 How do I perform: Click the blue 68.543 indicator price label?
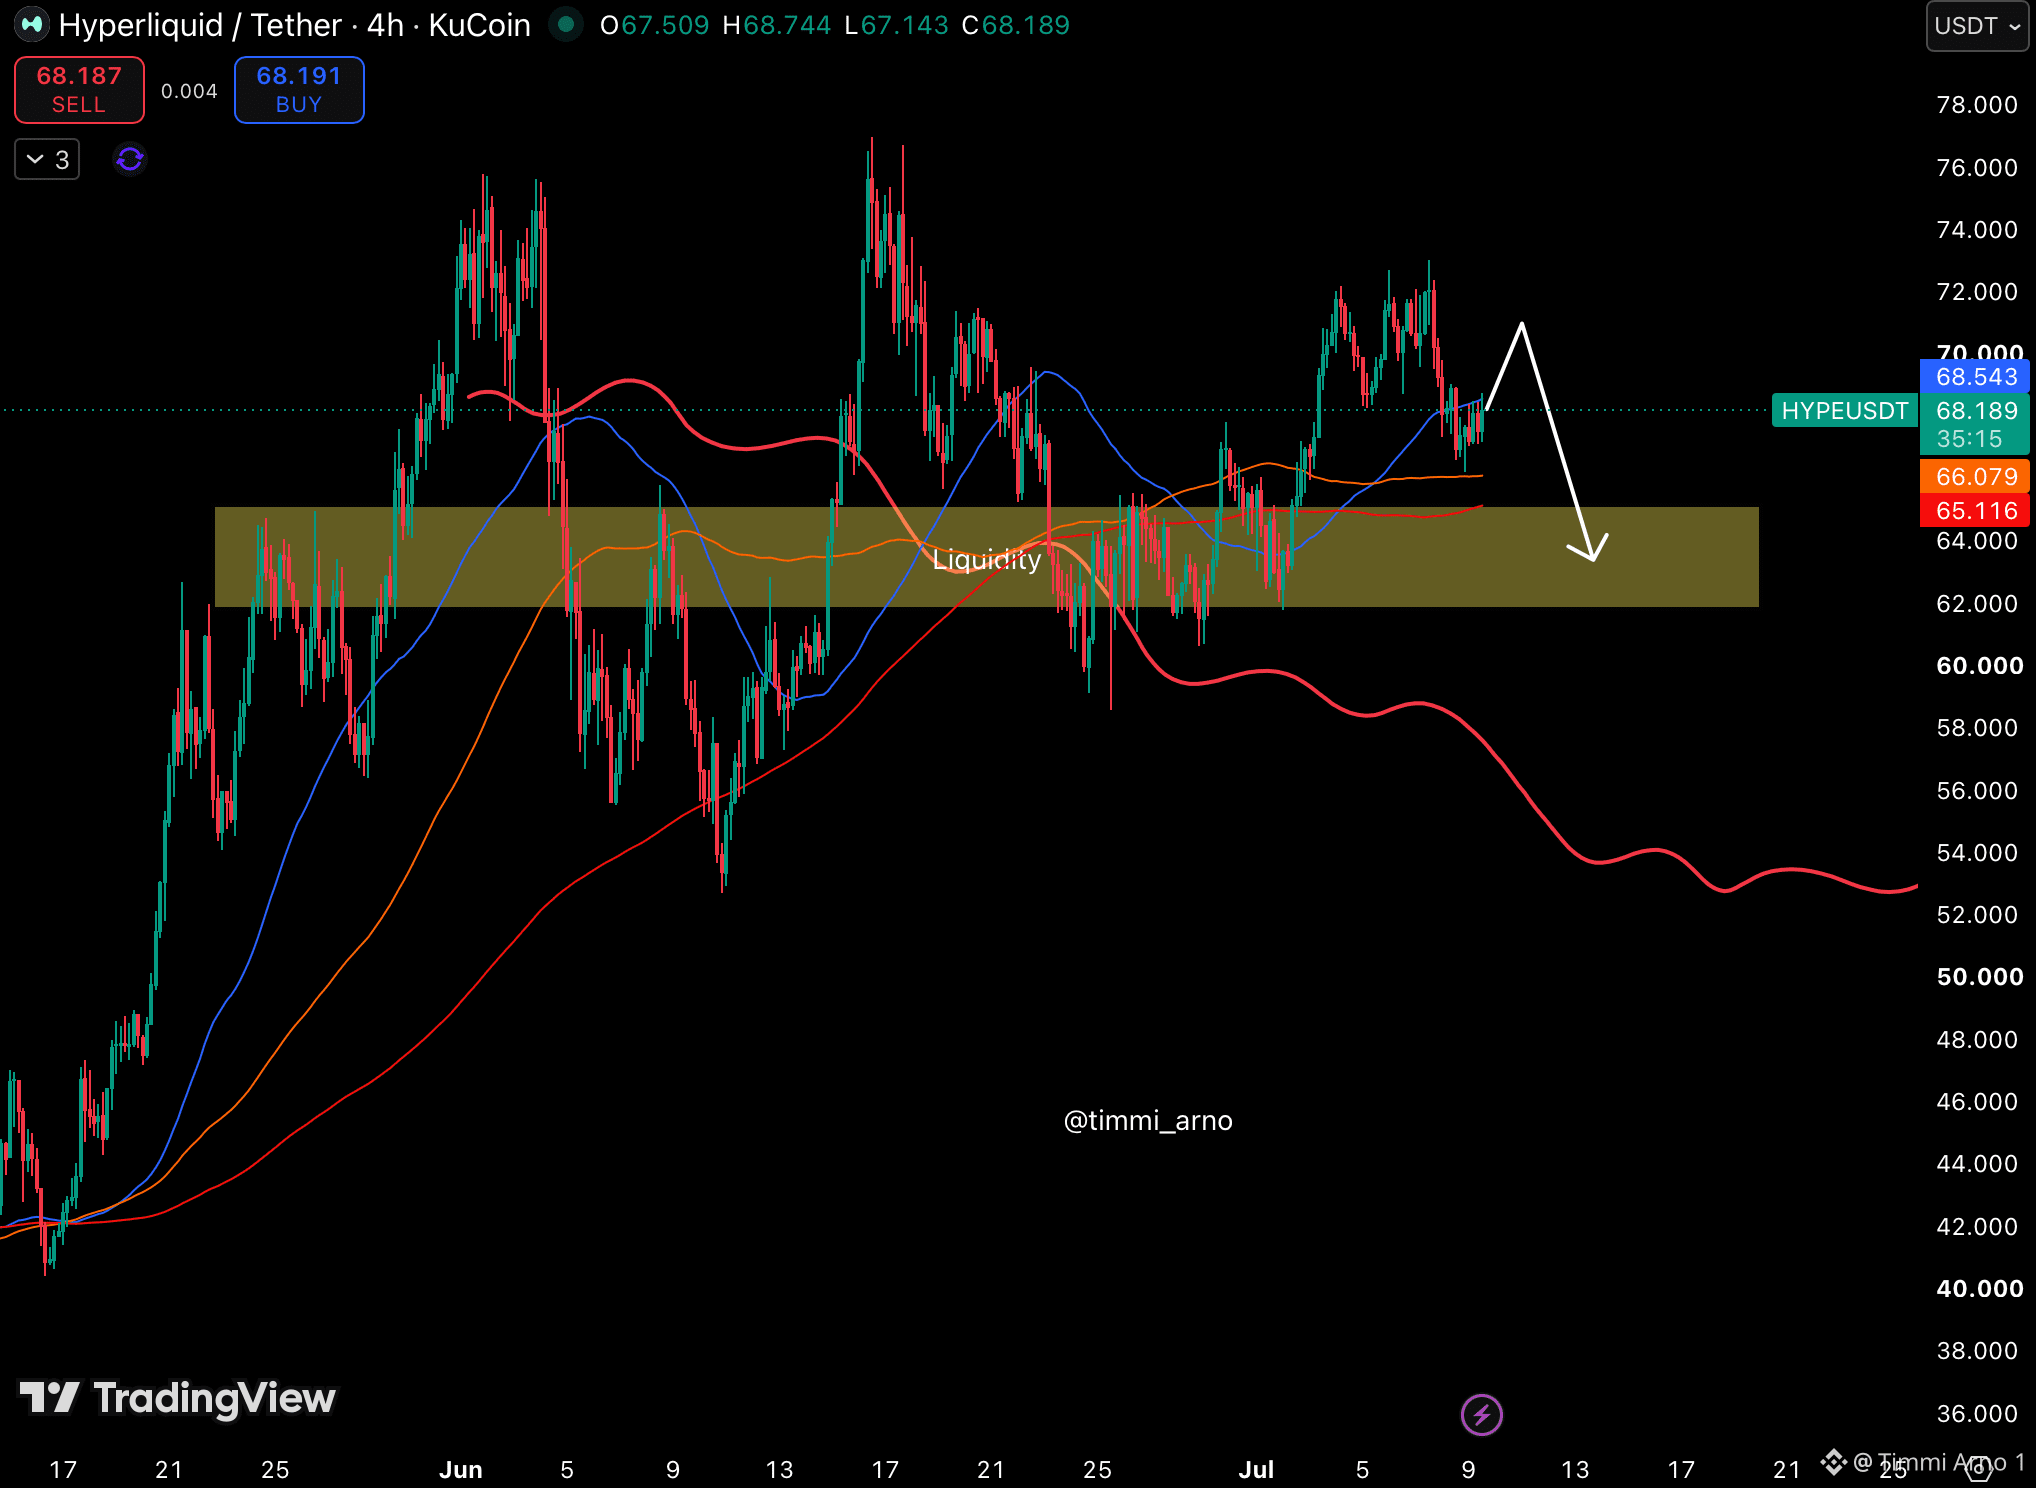(1975, 377)
